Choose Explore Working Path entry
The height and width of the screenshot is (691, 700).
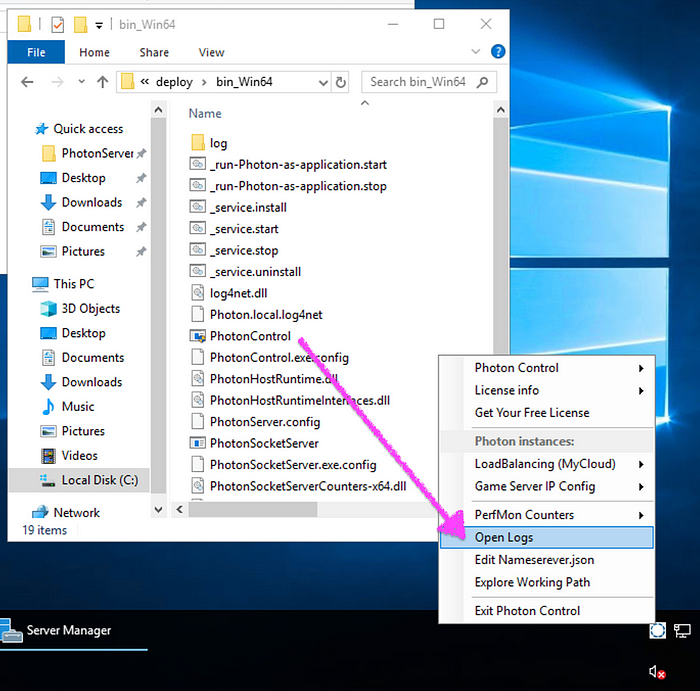click(546, 582)
